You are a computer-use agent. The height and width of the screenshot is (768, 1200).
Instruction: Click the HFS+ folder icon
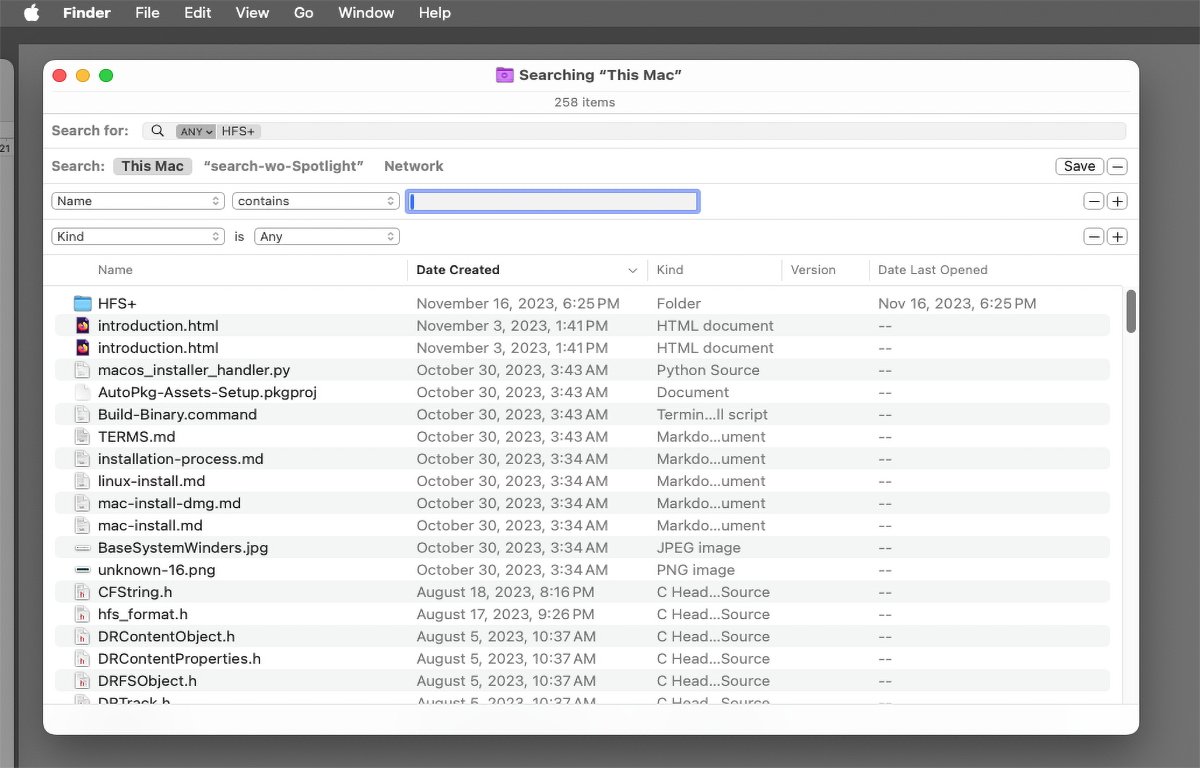pyautogui.click(x=82, y=304)
